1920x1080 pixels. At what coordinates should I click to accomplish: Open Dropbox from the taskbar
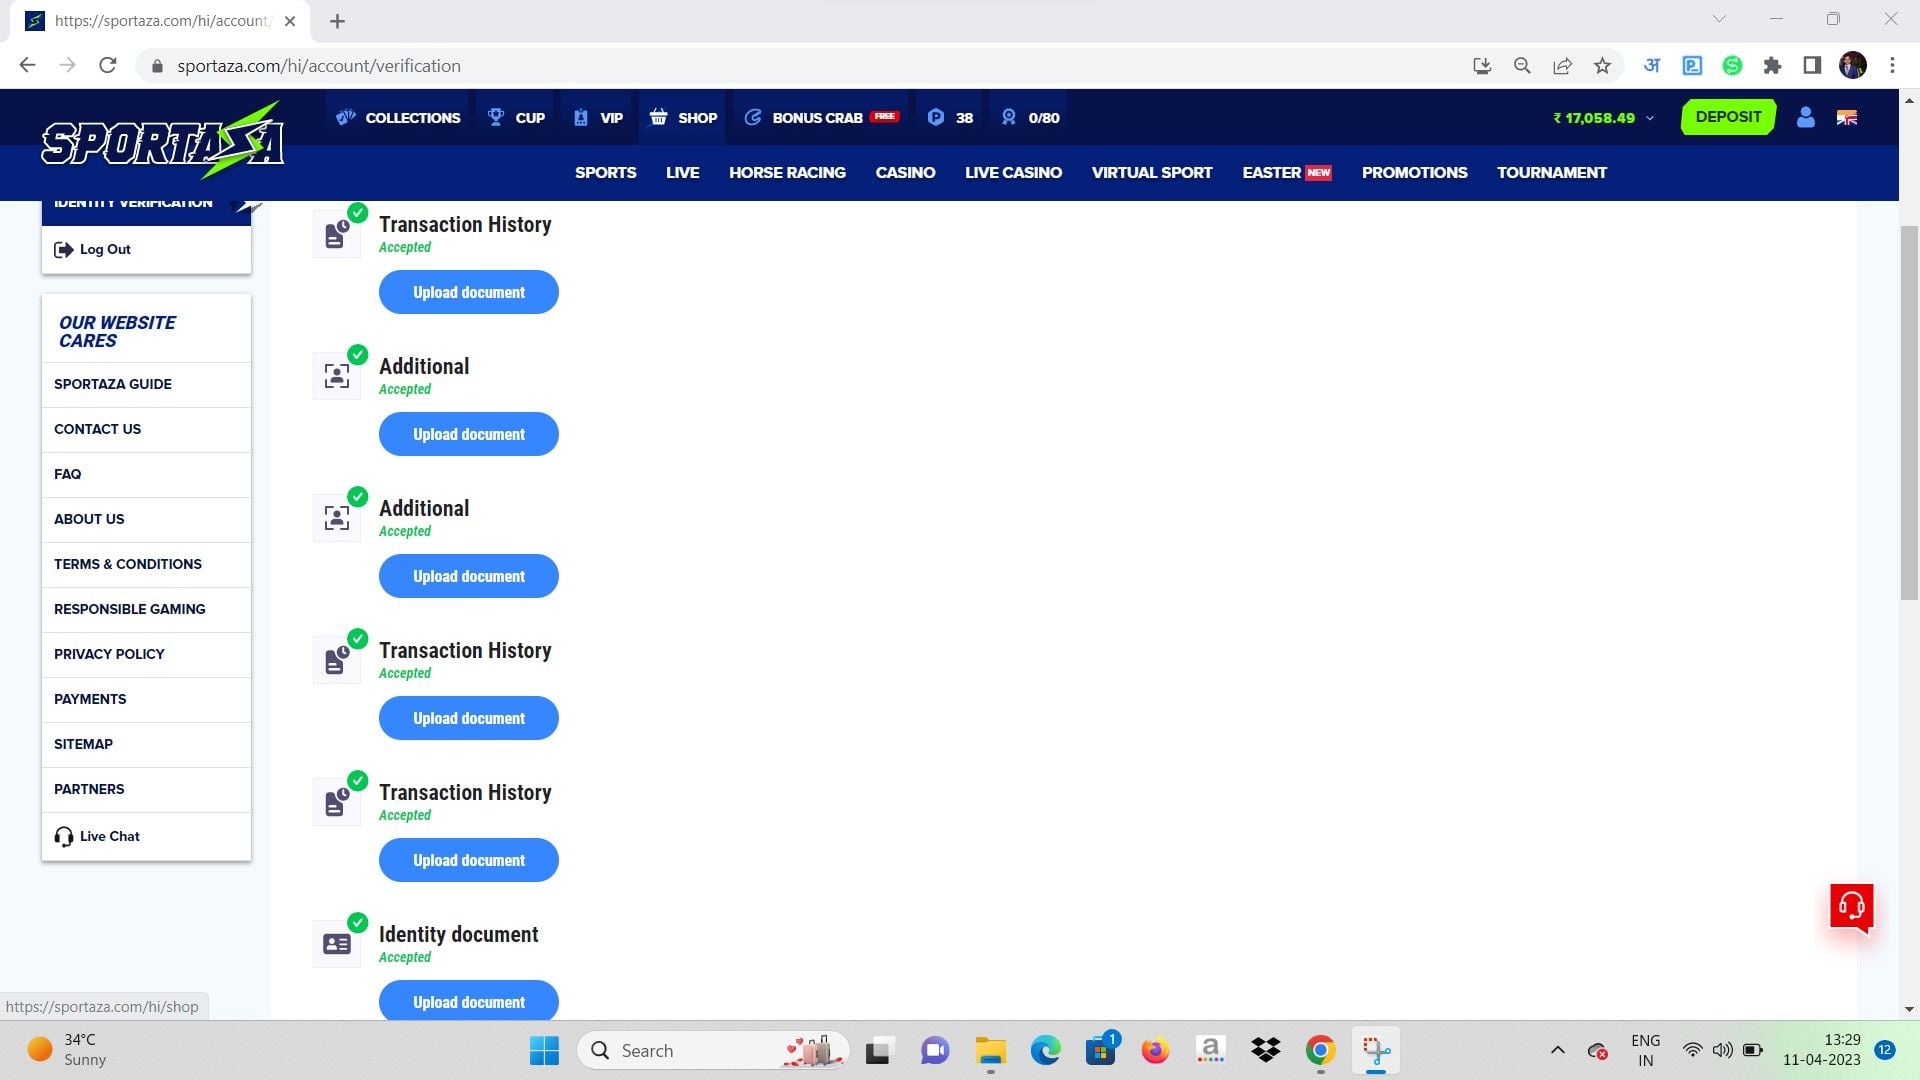tap(1265, 1050)
